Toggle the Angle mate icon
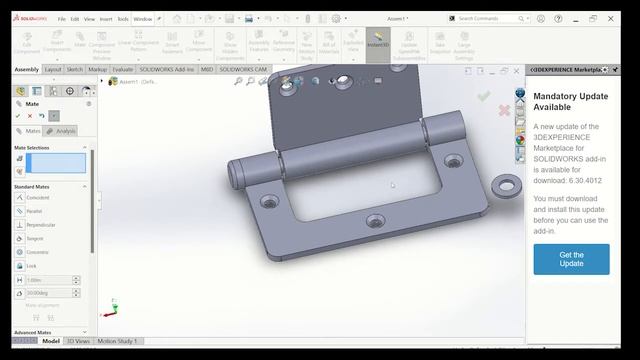Viewport: 640px width, 360px height. click(x=20, y=293)
